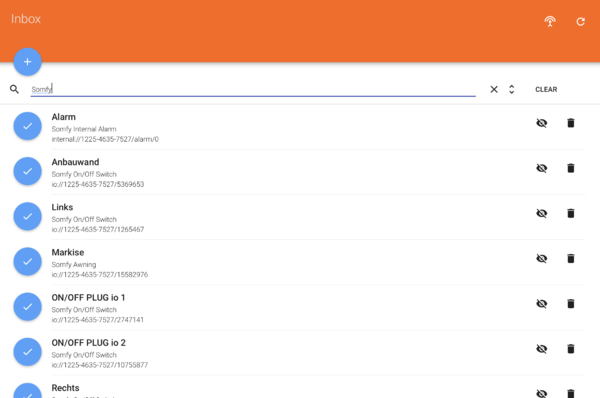Open the sort order toggle arrows
Screen dimensions: 600x398
tap(512, 89)
